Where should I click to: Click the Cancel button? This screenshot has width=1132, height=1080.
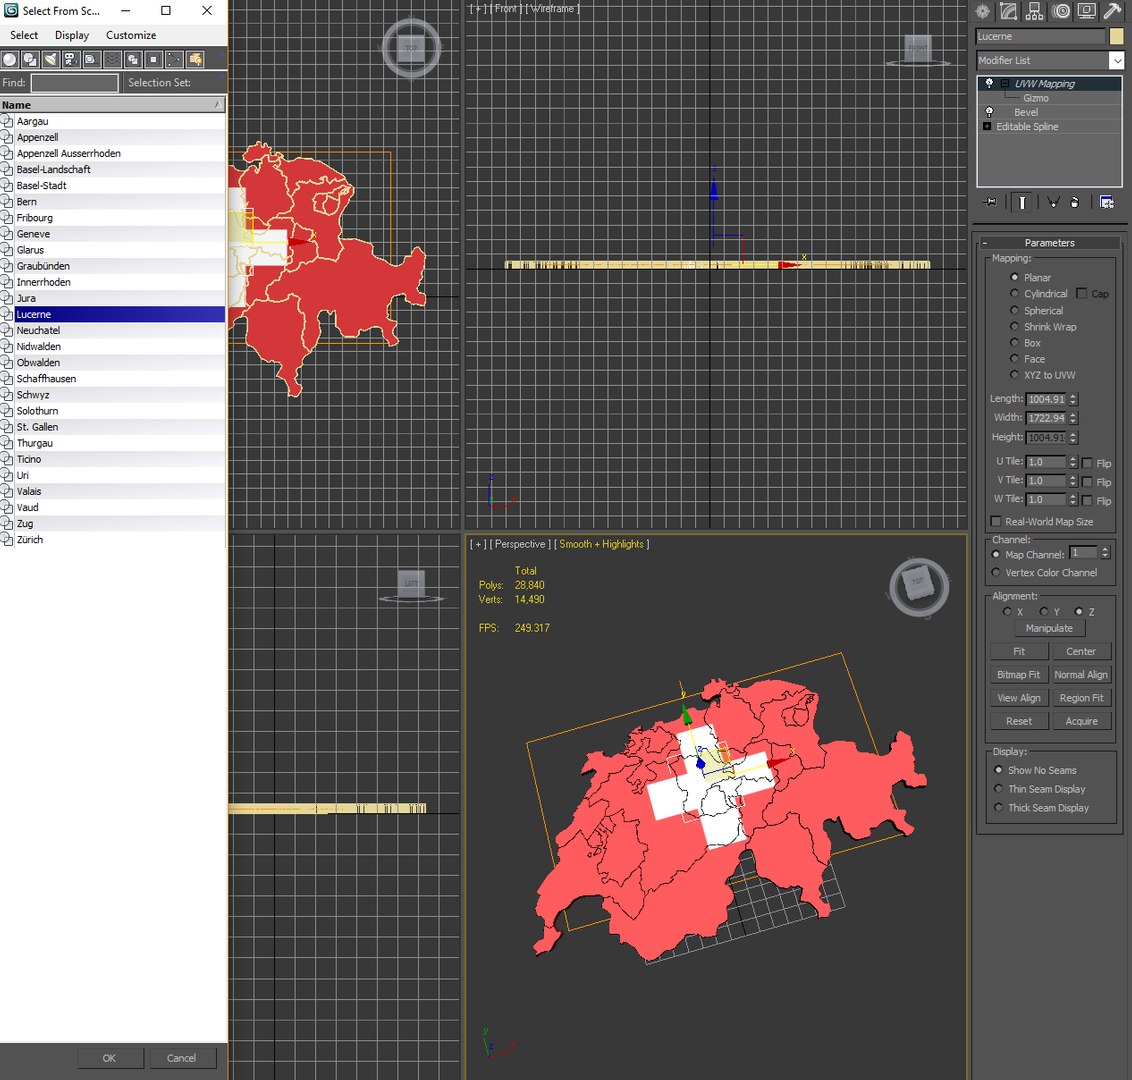181,1058
